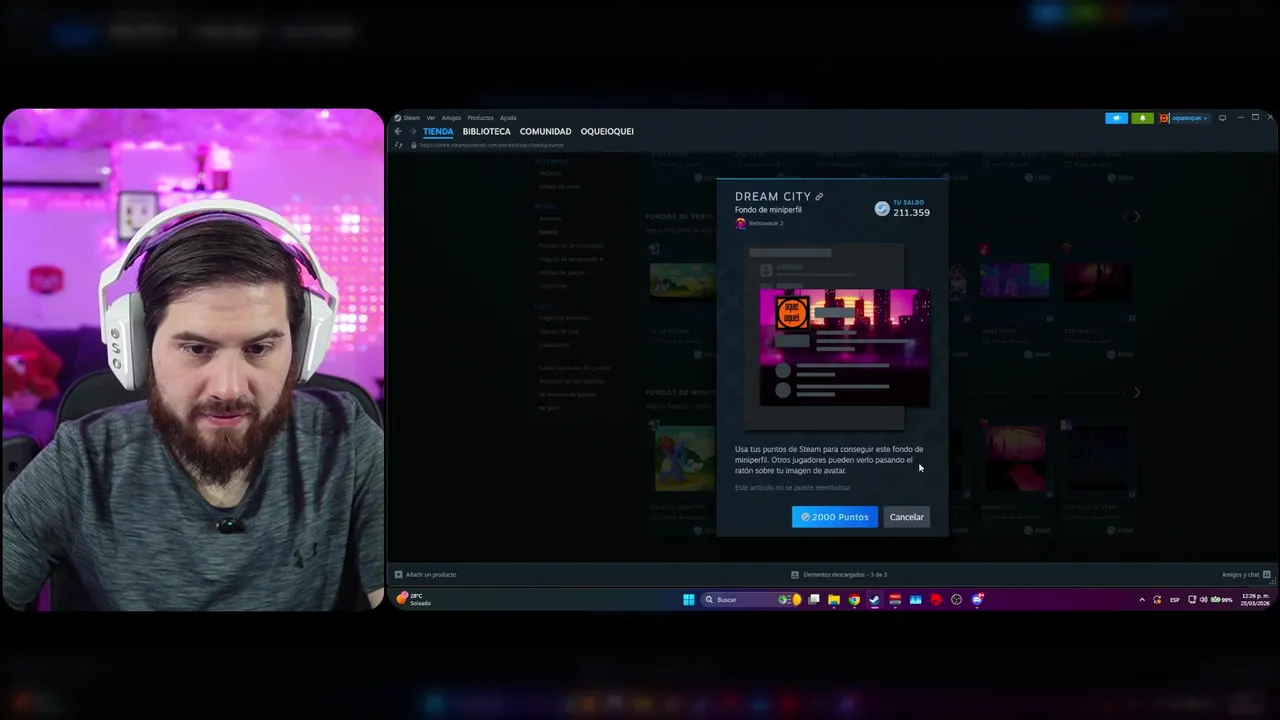Screen dimensions: 1280x720
Task: Open Task View on the taskbar
Action: (x=814, y=600)
